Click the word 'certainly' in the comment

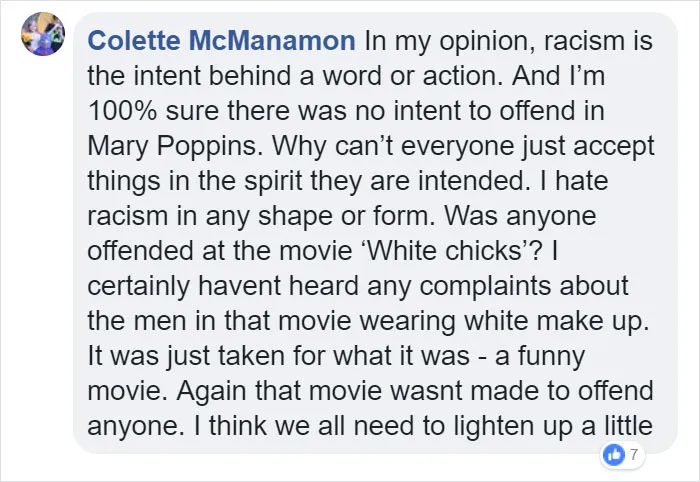pos(139,287)
